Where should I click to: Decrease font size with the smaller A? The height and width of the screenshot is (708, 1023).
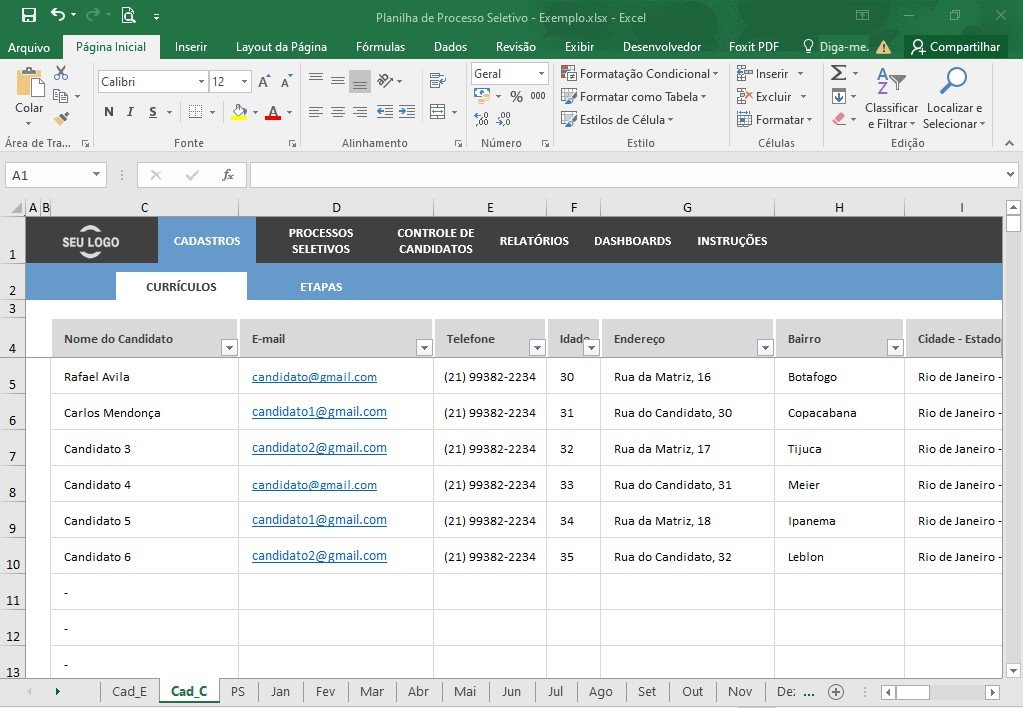pos(286,82)
